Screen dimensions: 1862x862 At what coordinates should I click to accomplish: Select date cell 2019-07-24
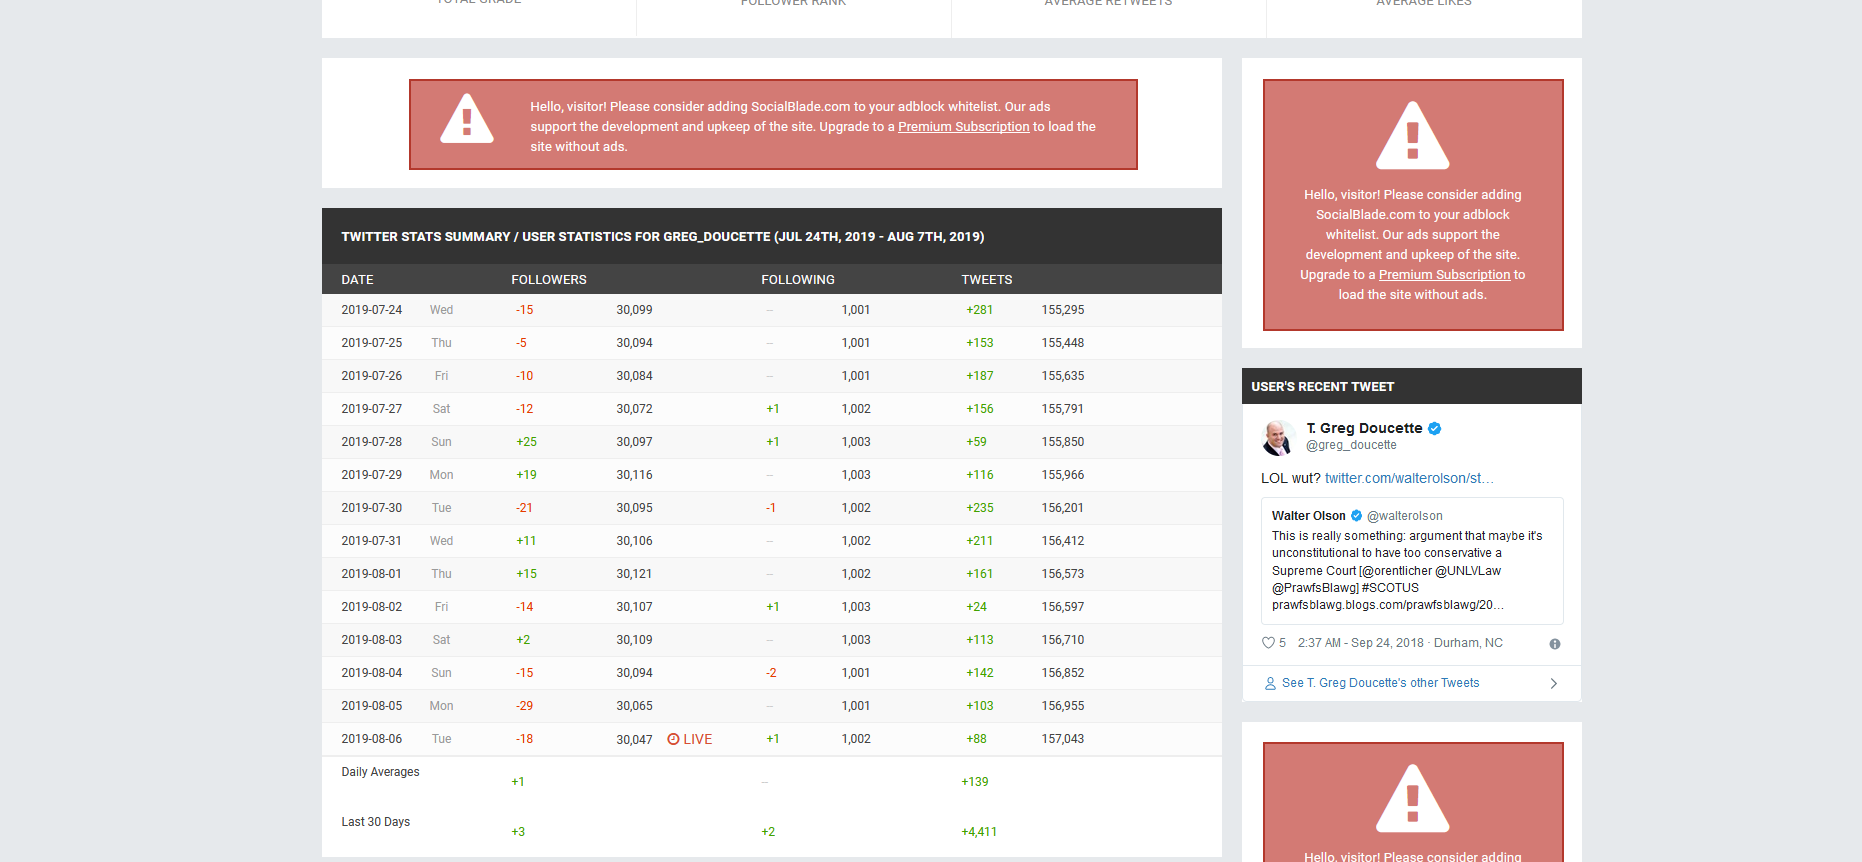[372, 310]
